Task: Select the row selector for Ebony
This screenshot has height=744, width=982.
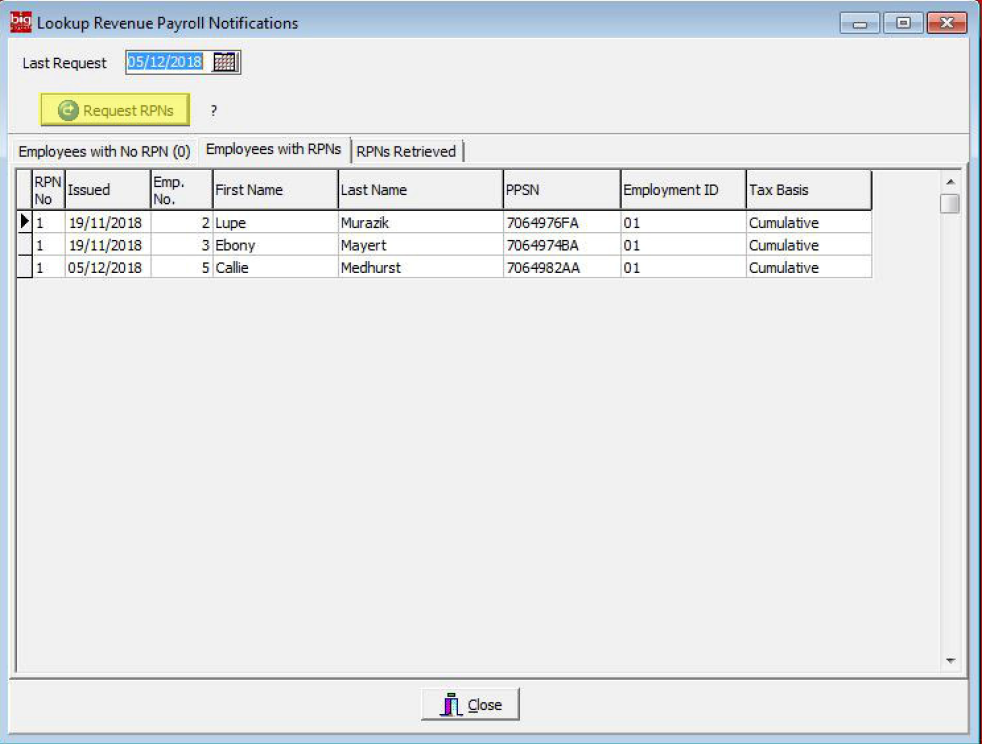Action: (24, 245)
